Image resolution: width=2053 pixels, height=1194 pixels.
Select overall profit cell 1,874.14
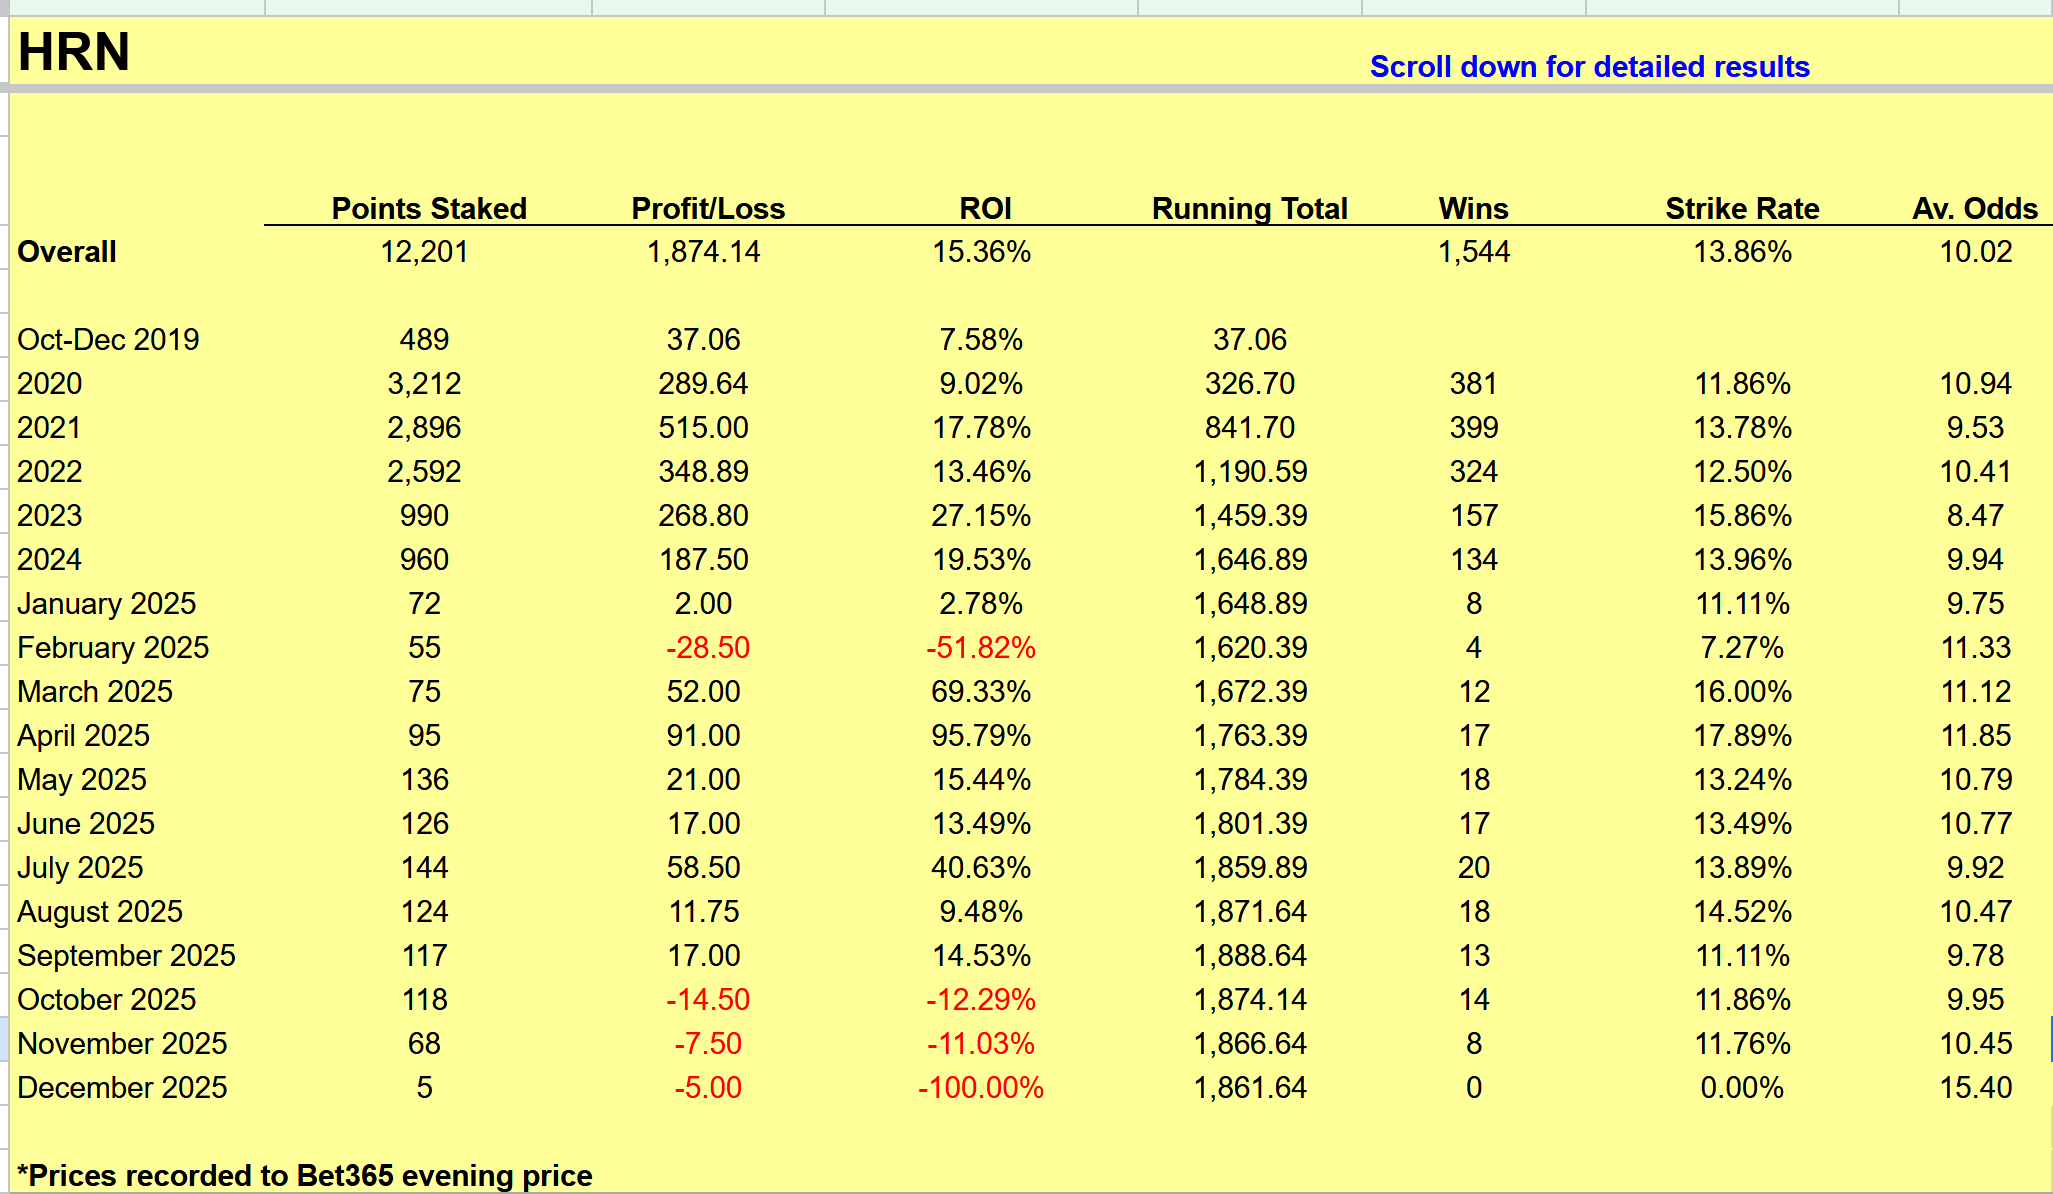click(x=703, y=252)
